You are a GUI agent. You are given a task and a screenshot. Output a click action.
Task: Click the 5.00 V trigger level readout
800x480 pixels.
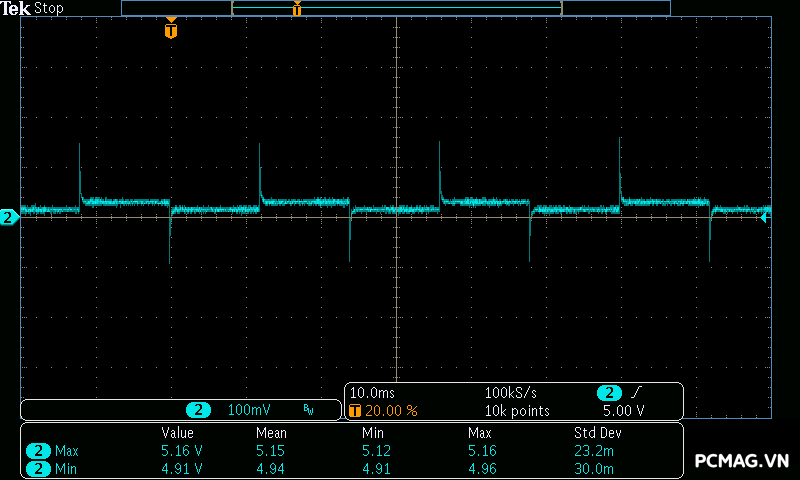(623, 411)
